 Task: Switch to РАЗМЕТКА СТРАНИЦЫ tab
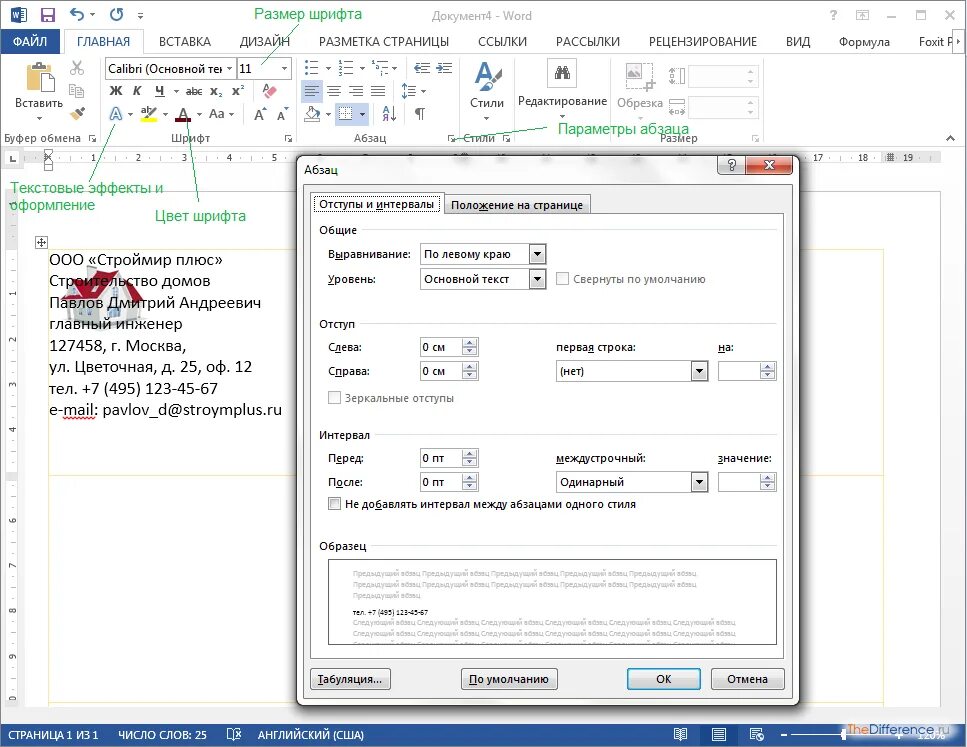point(384,41)
